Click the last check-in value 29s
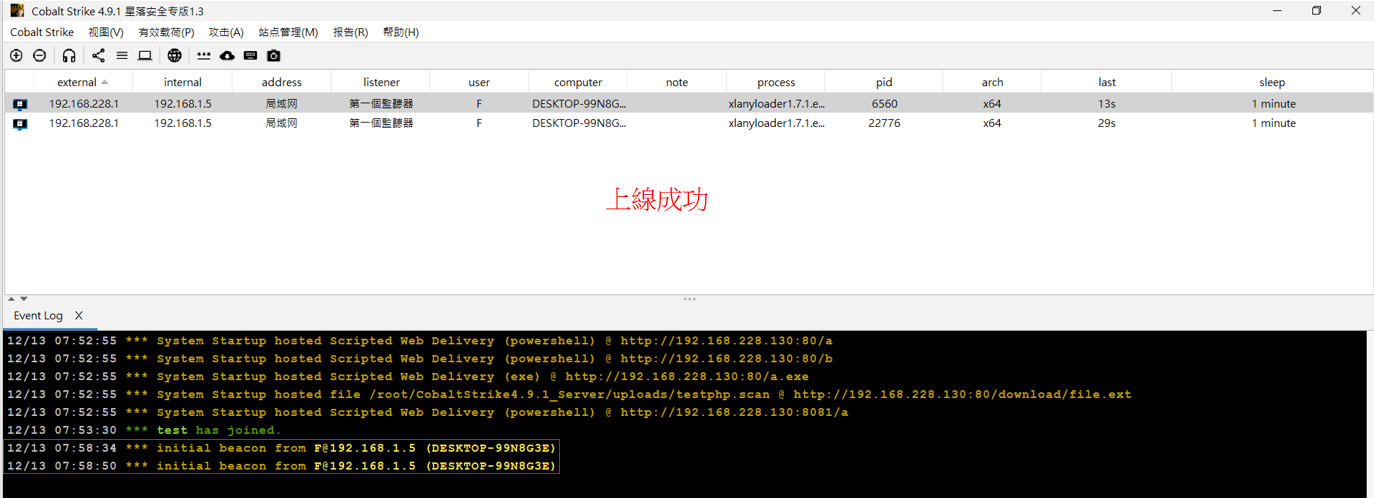Viewport: 1374px width, 498px height. click(x=1107, y=124)
